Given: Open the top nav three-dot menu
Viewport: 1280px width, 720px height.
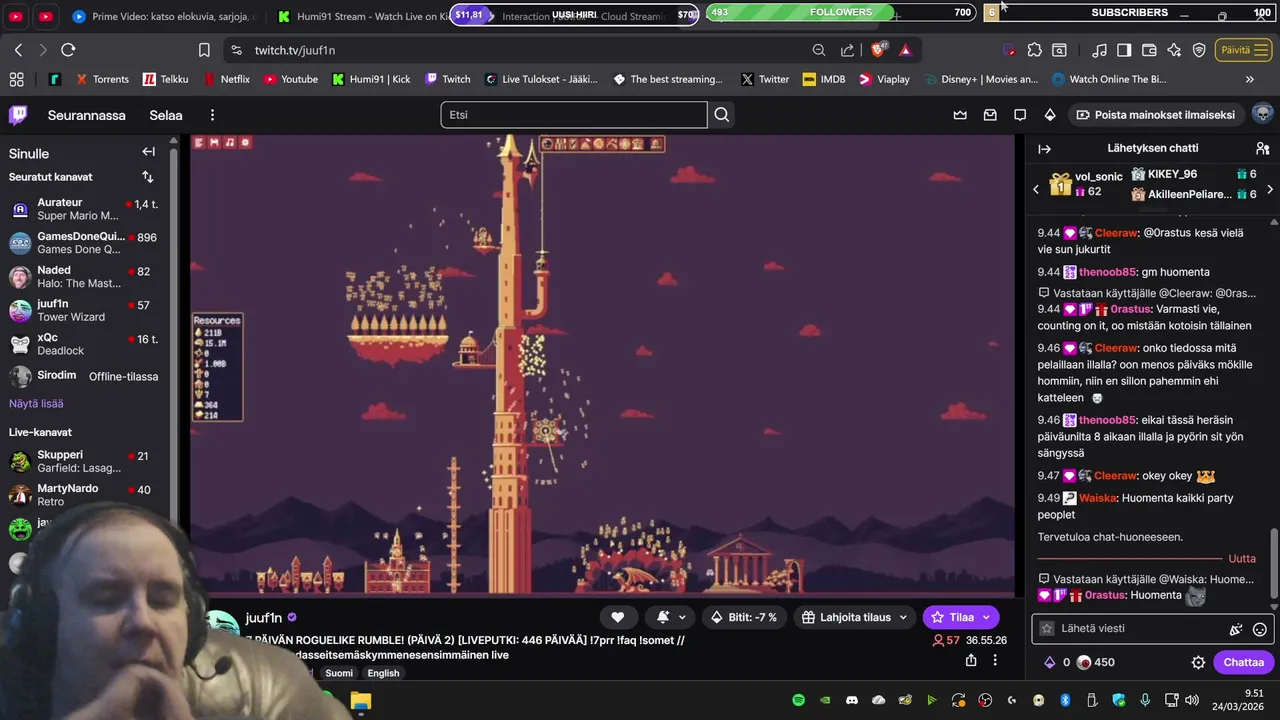Looking at the screenshot, I should coord(212,115).
